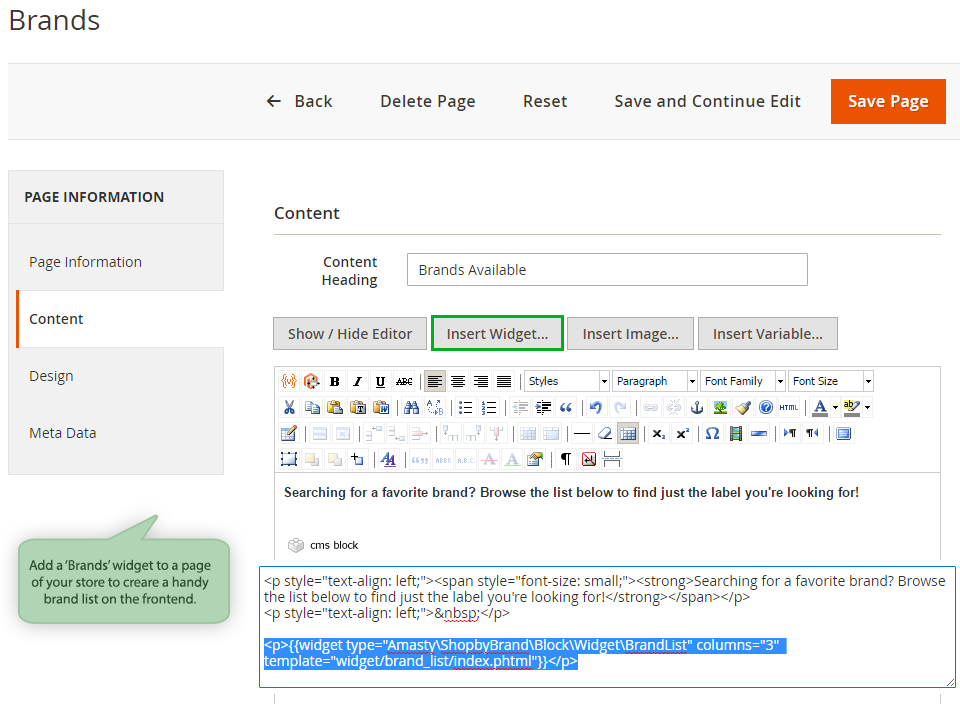960x704 pixels.
Task: Undo the last edit
Action: click(596, 407)
